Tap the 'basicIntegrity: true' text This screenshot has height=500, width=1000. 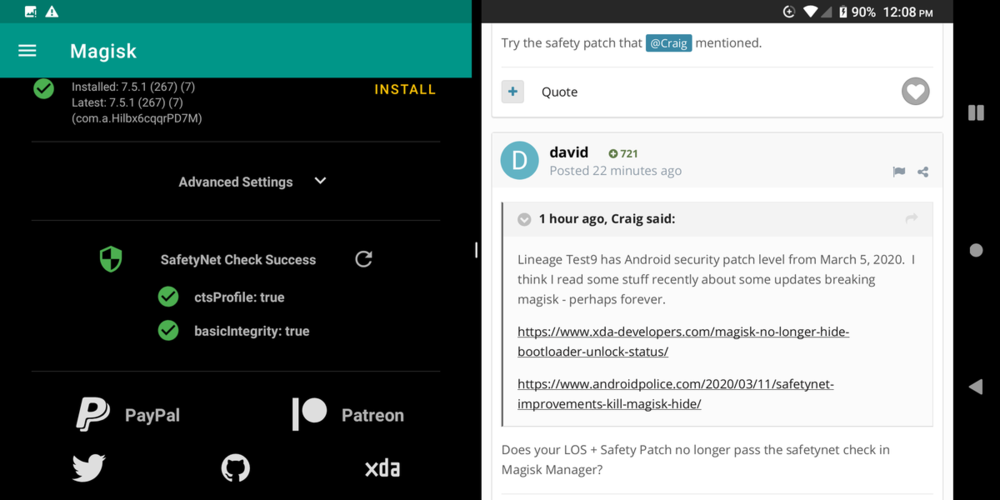252,331
